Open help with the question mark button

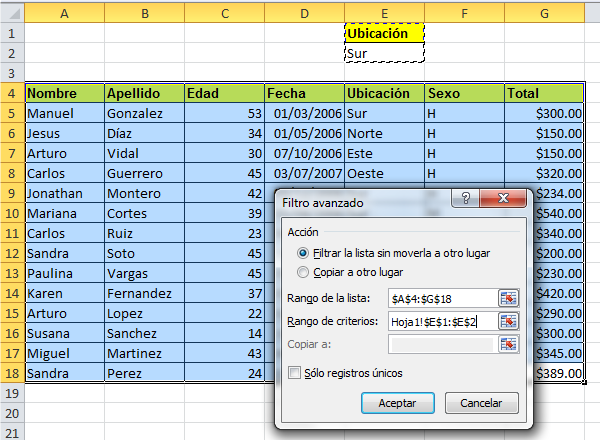464,199
